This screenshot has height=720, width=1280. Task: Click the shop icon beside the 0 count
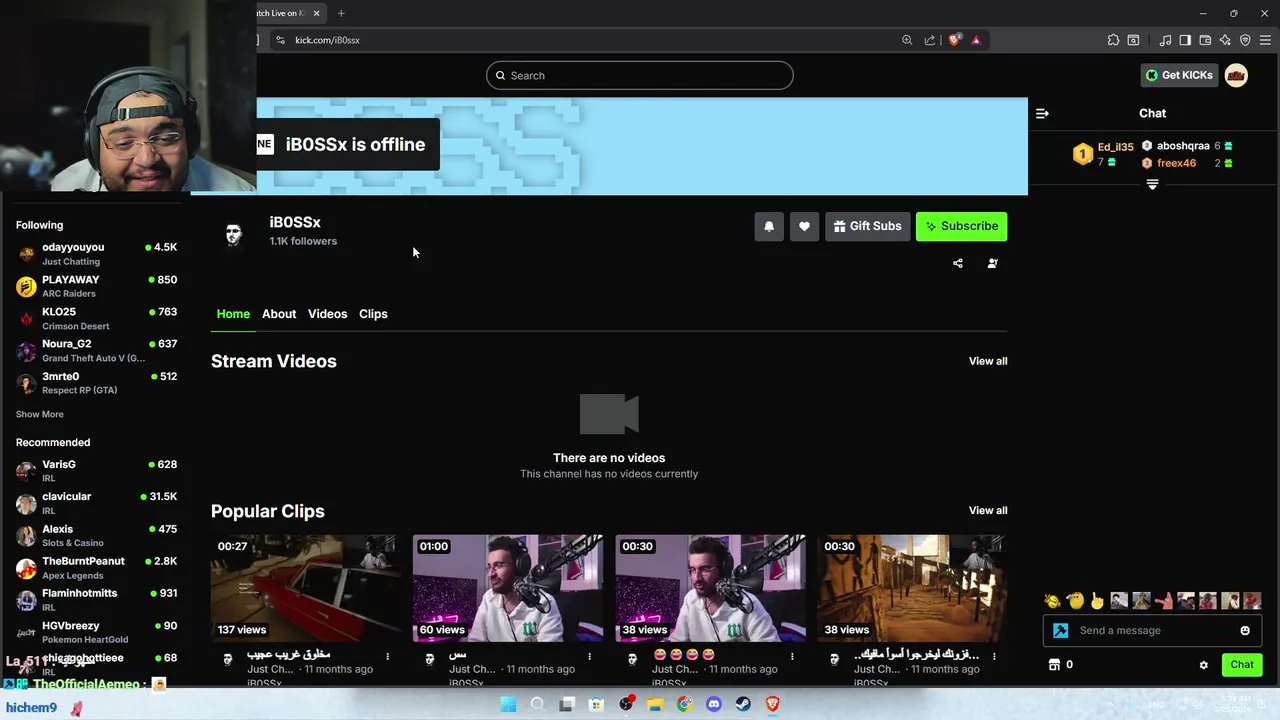[1054, 664]
